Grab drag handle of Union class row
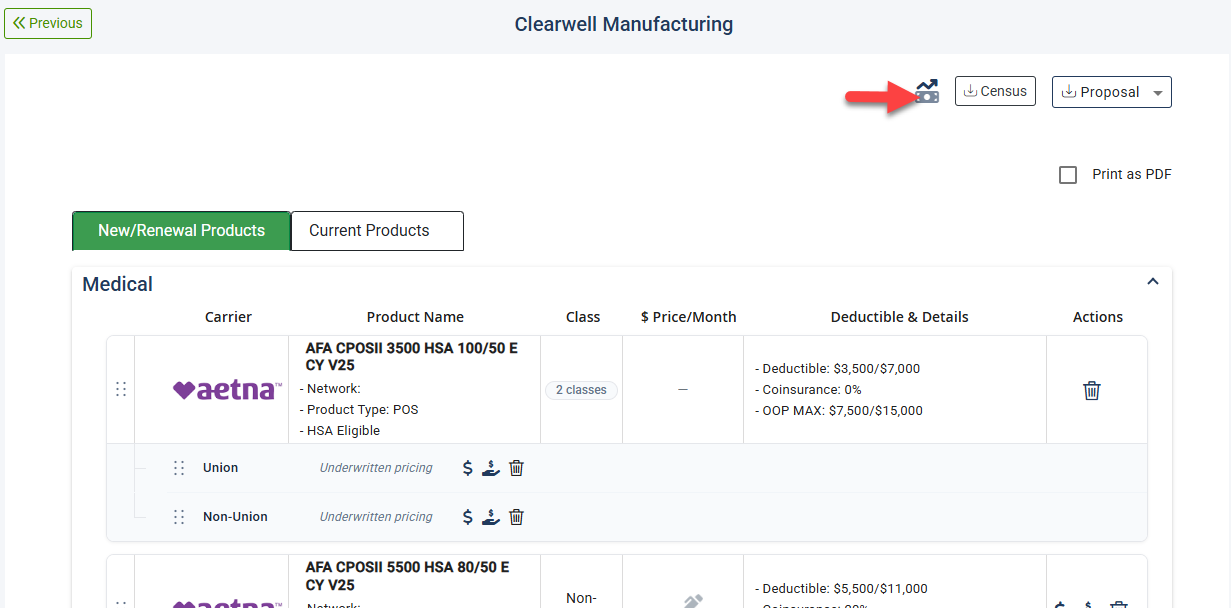The height and width of the screenshot is (608, 1231). 179,468
